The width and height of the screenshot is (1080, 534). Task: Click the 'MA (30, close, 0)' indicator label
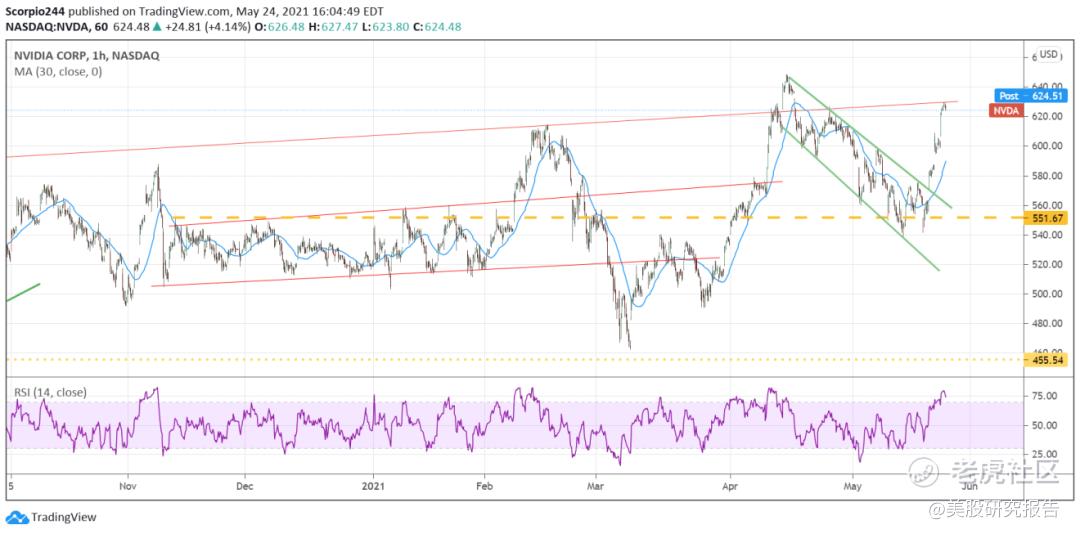pos(59,71)
